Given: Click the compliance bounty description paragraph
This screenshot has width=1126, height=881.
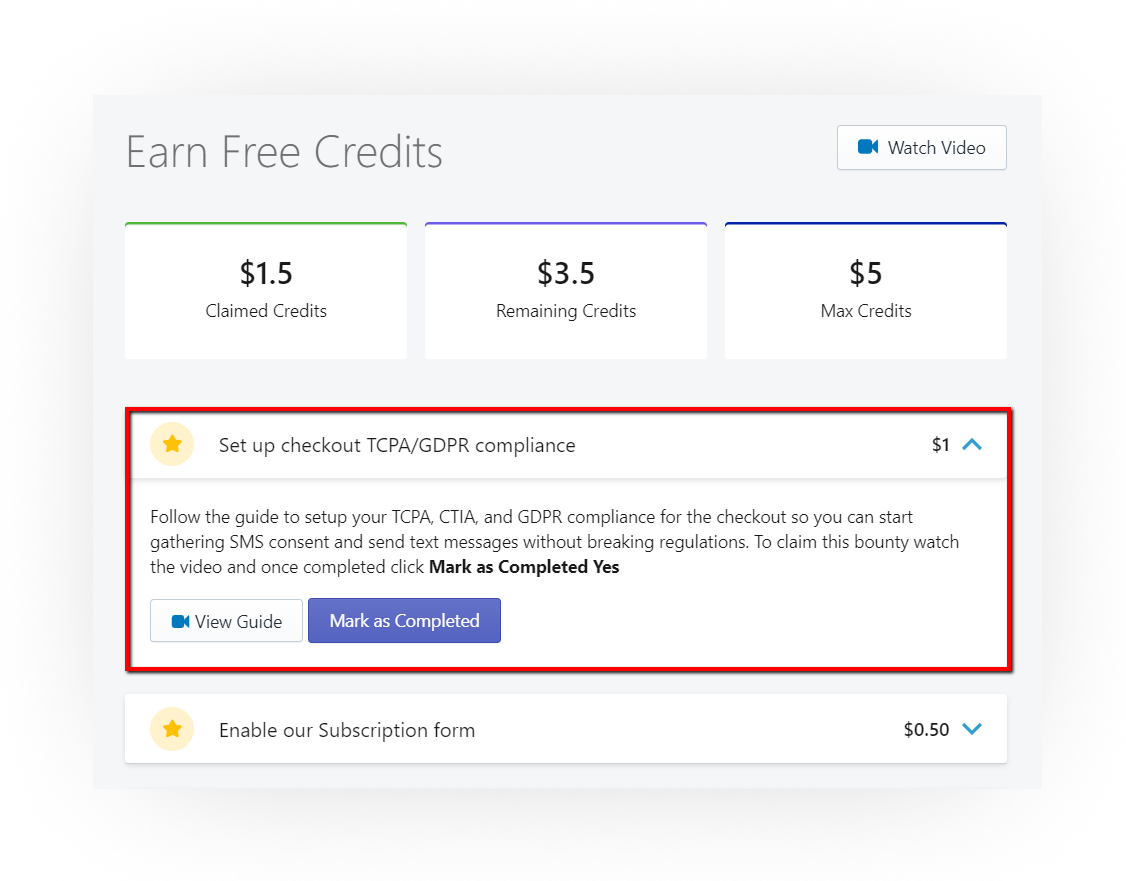Looking at the screenshot, I should (554, 542).
